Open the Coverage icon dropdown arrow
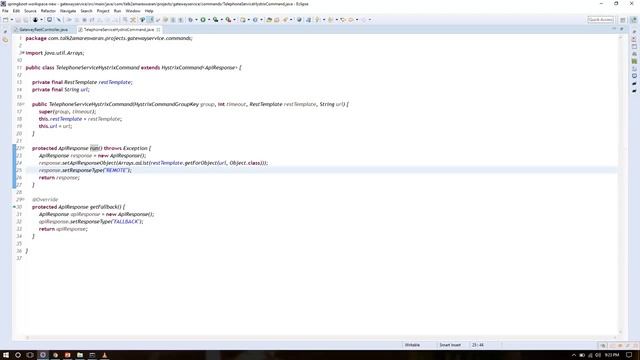Screen dimensions: 640x360 click(222, 20)
